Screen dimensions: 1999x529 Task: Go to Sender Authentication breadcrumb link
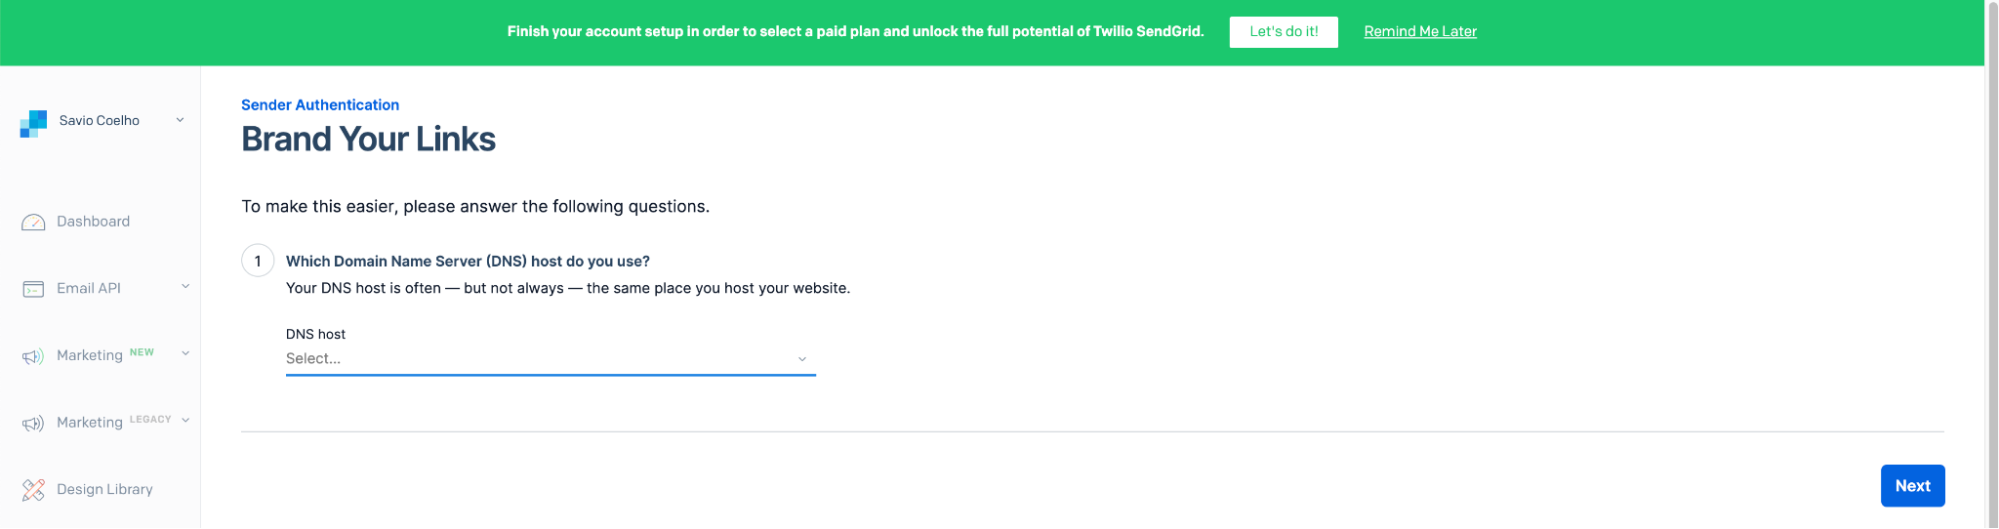click(x=320, y=105)
